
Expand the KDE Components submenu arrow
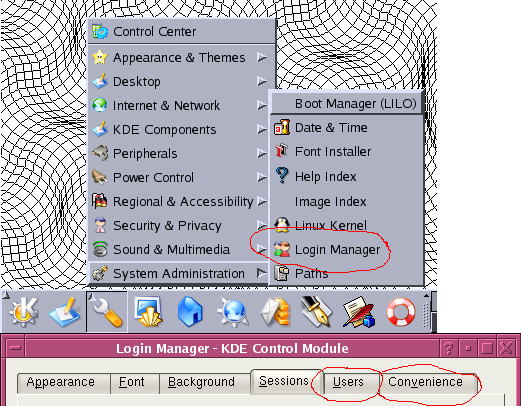262,129
